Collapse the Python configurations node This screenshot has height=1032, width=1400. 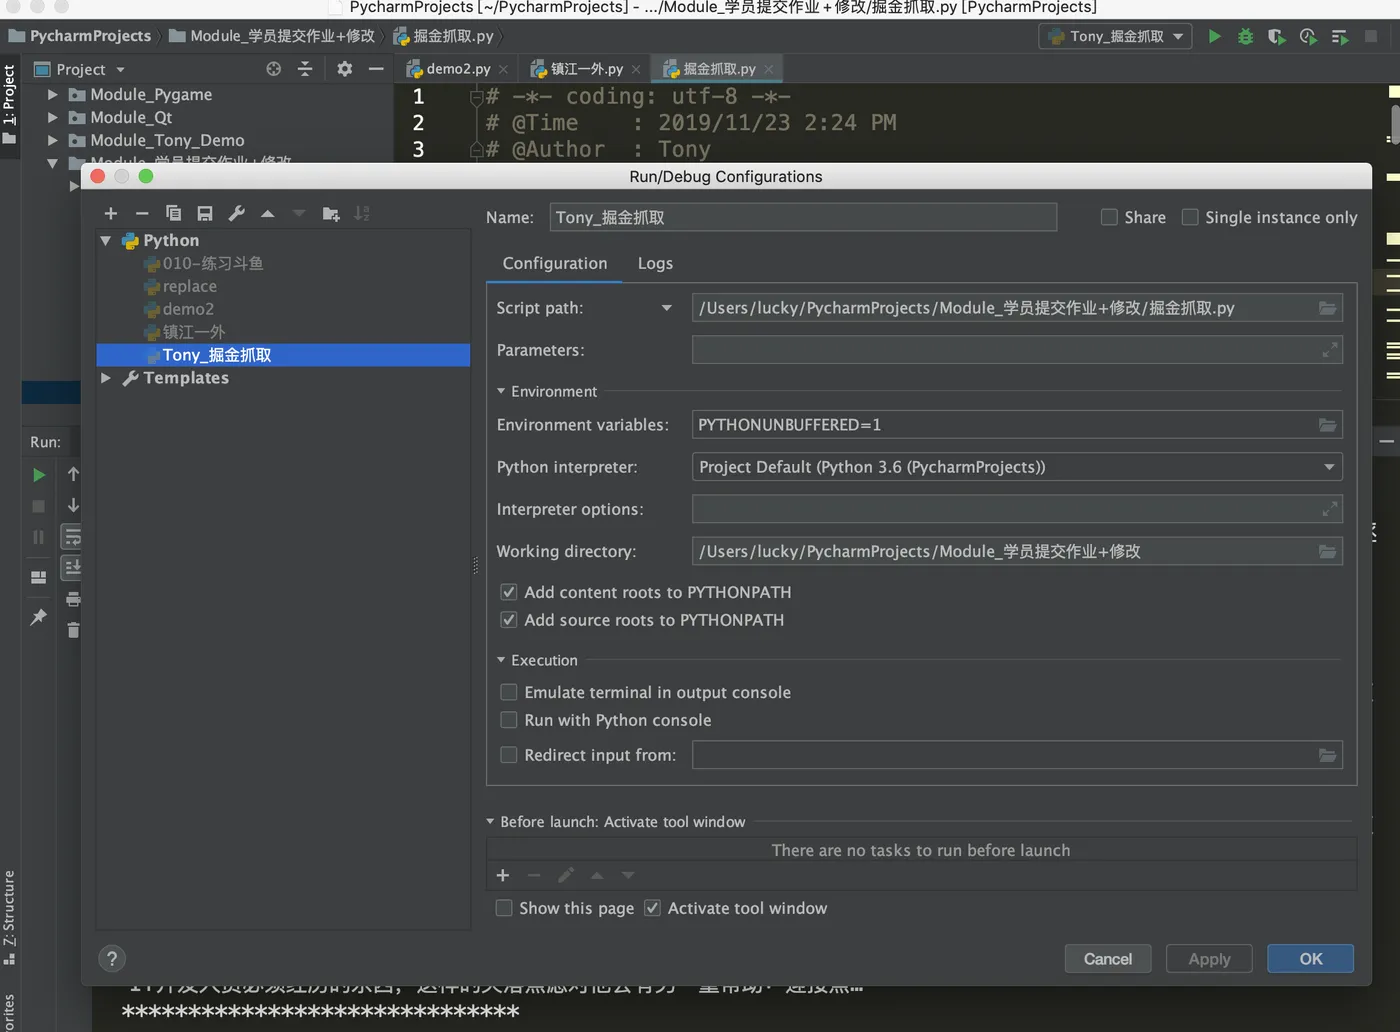[x=106, y=241]
